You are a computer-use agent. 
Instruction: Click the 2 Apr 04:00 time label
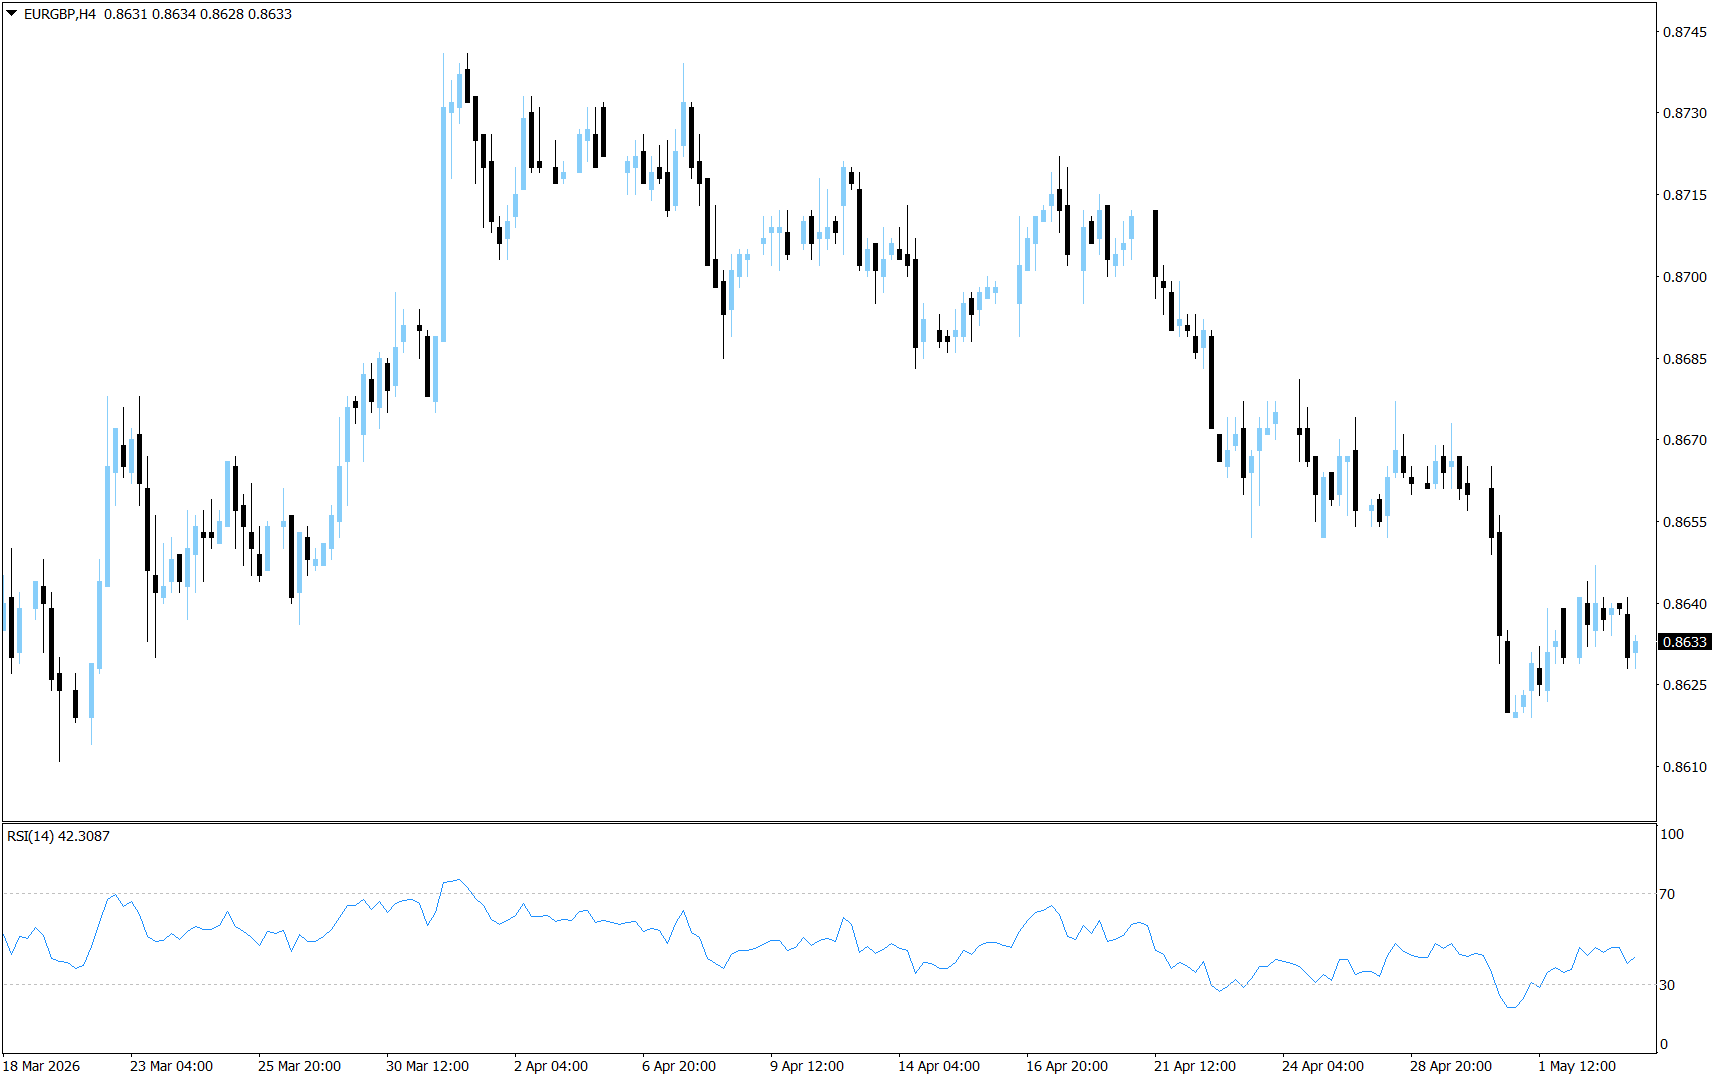pyautogui.click(x=551, y=1066)
